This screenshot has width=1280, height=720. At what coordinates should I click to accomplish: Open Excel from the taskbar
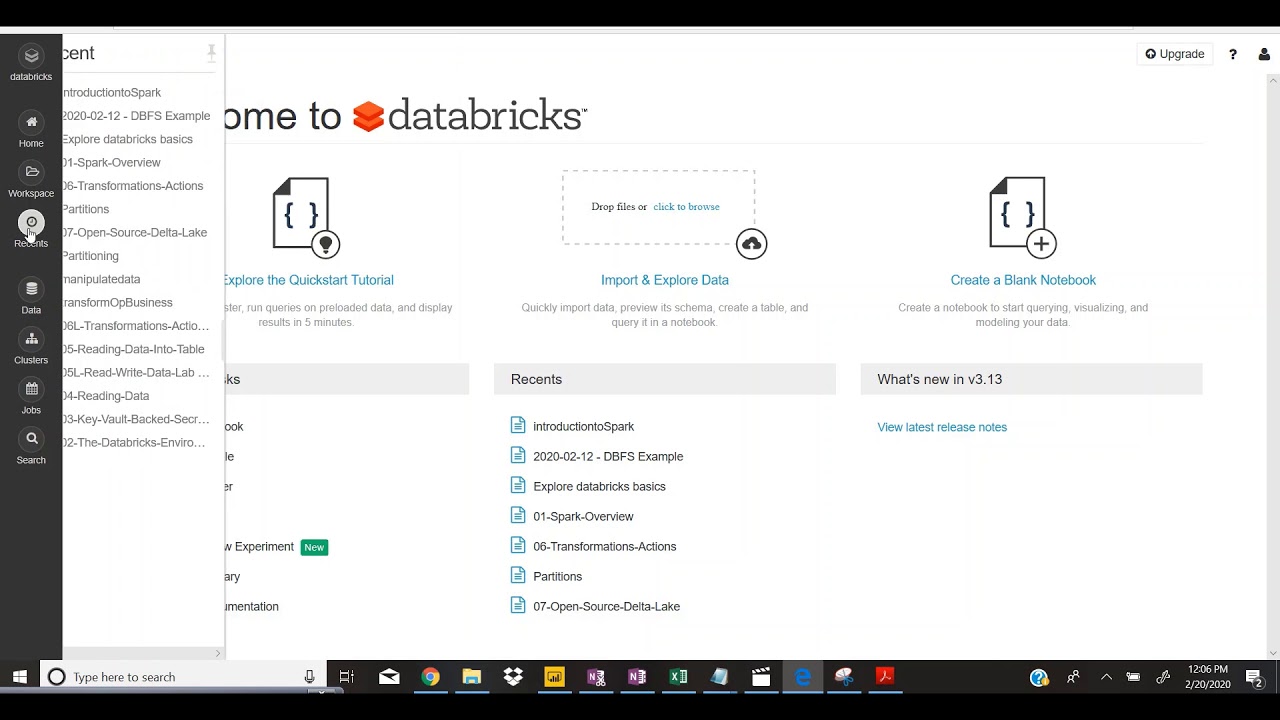coord(679,677)
